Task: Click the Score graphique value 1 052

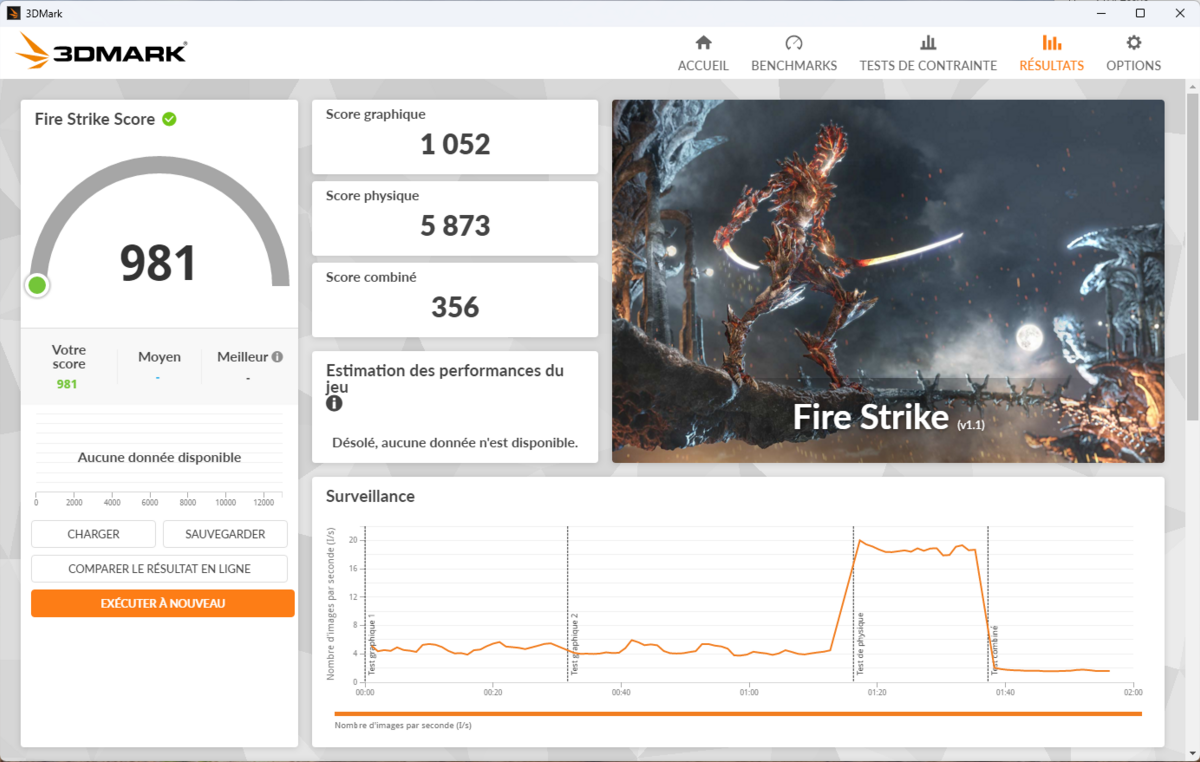Action: [x=455, y=144]
